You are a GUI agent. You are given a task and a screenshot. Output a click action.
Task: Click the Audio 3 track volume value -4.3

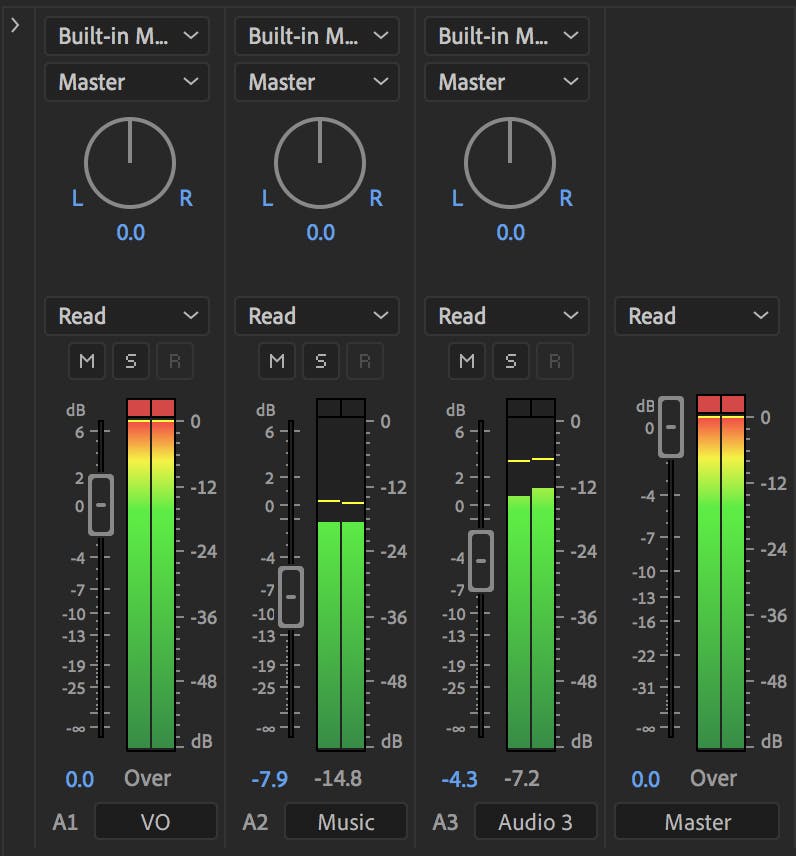[x=459, y=779]
